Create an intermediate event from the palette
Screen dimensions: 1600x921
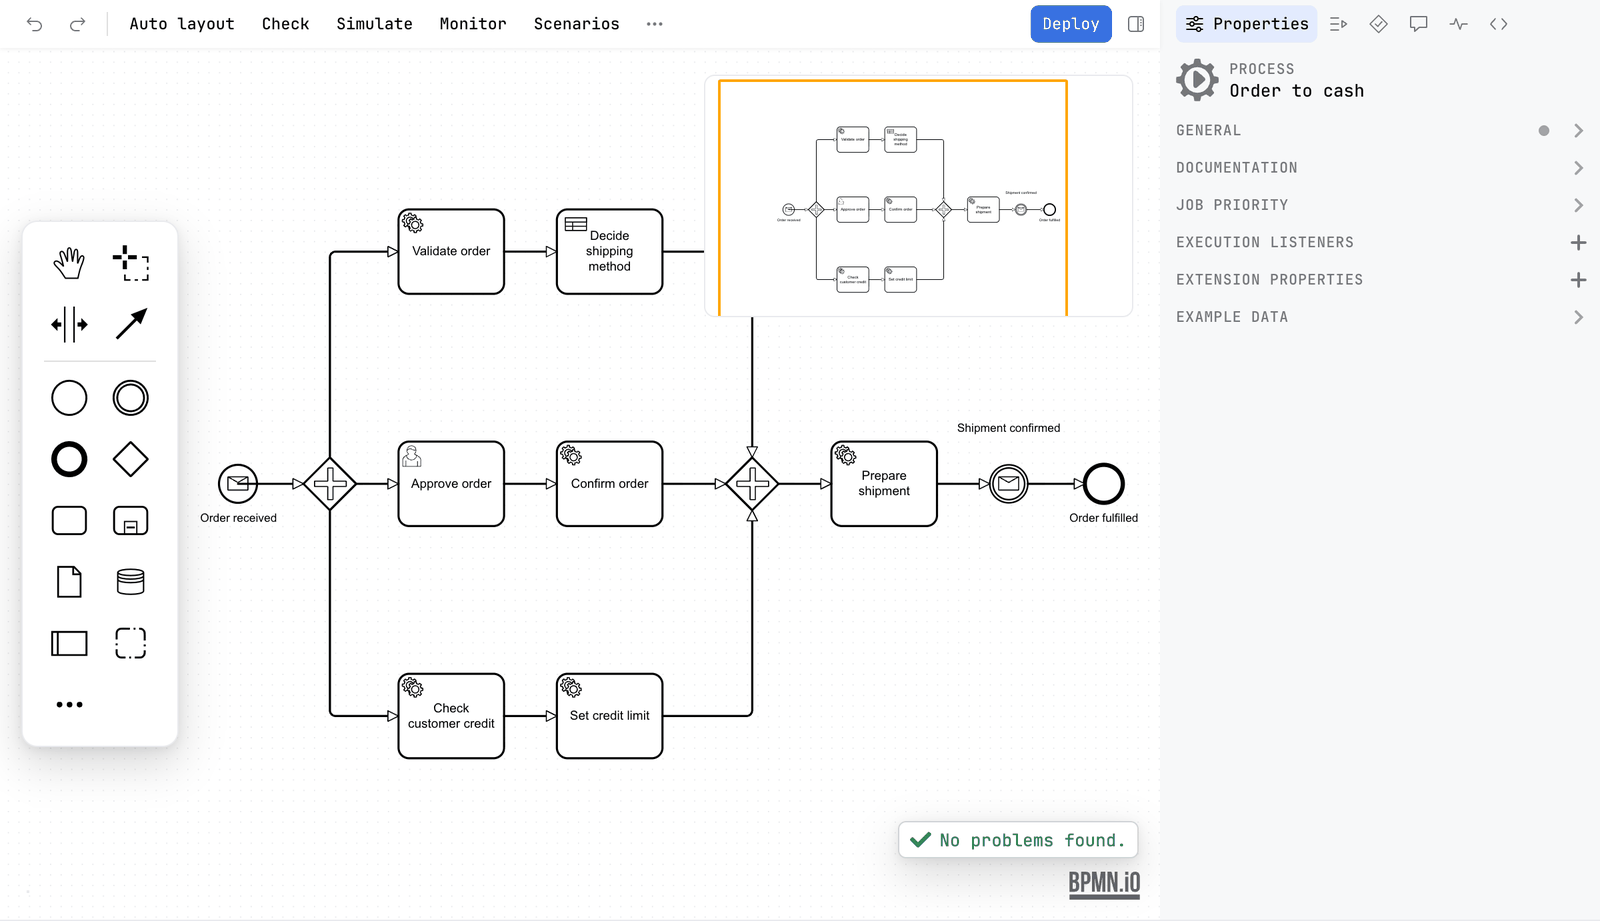pos(131,398)
